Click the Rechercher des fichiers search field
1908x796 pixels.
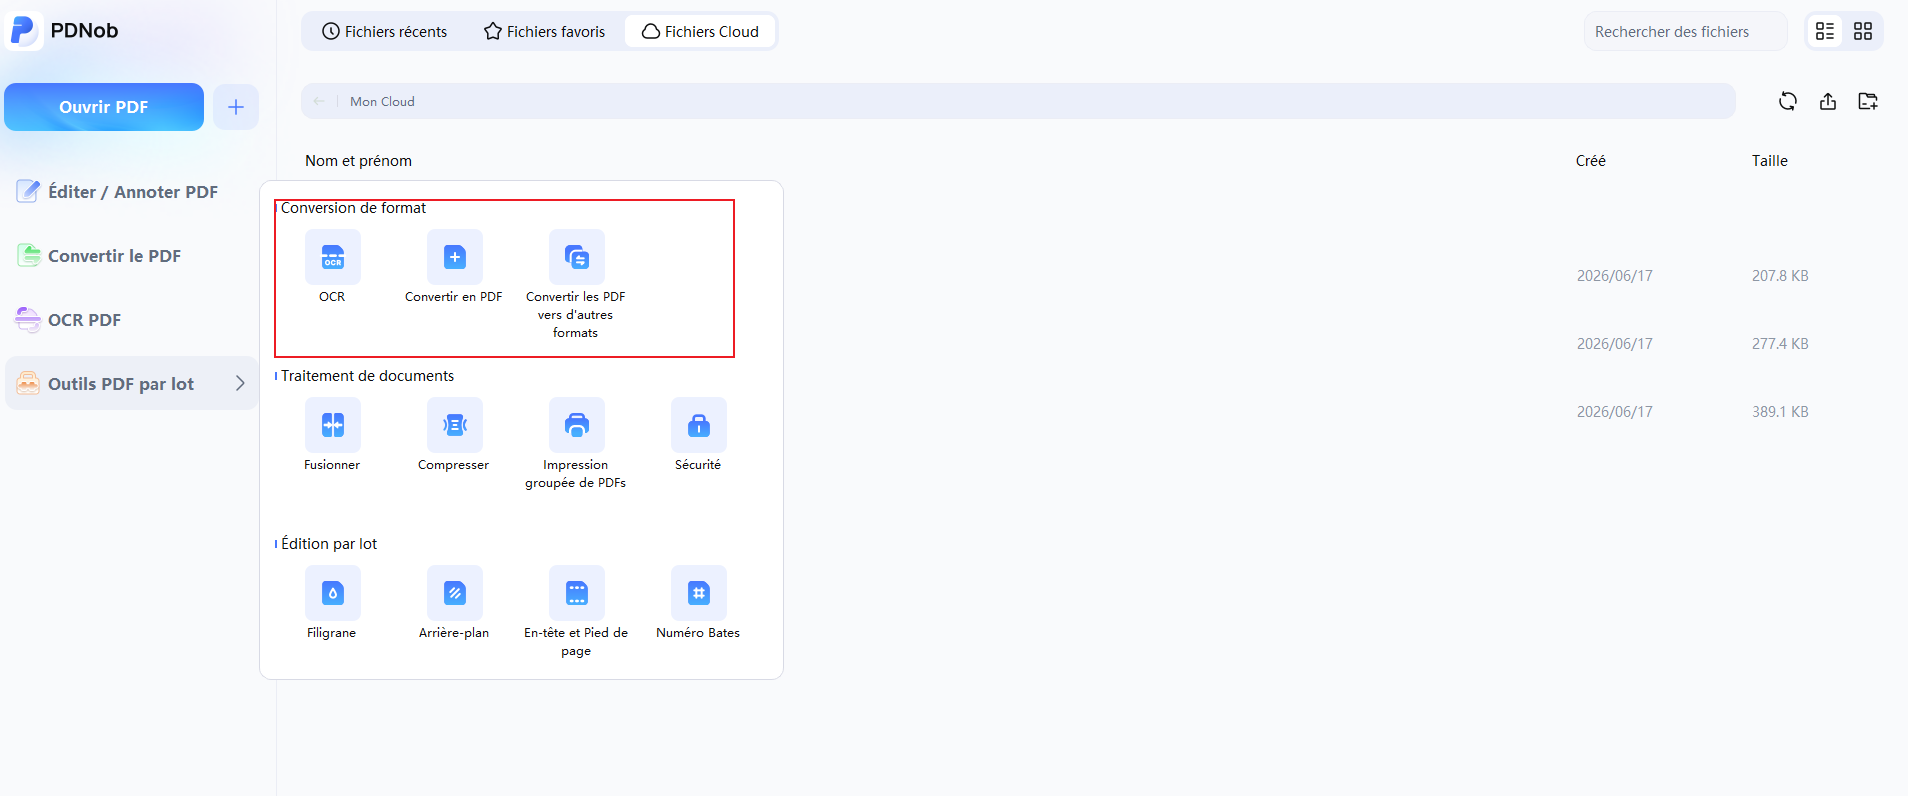tap(1686, 32)
